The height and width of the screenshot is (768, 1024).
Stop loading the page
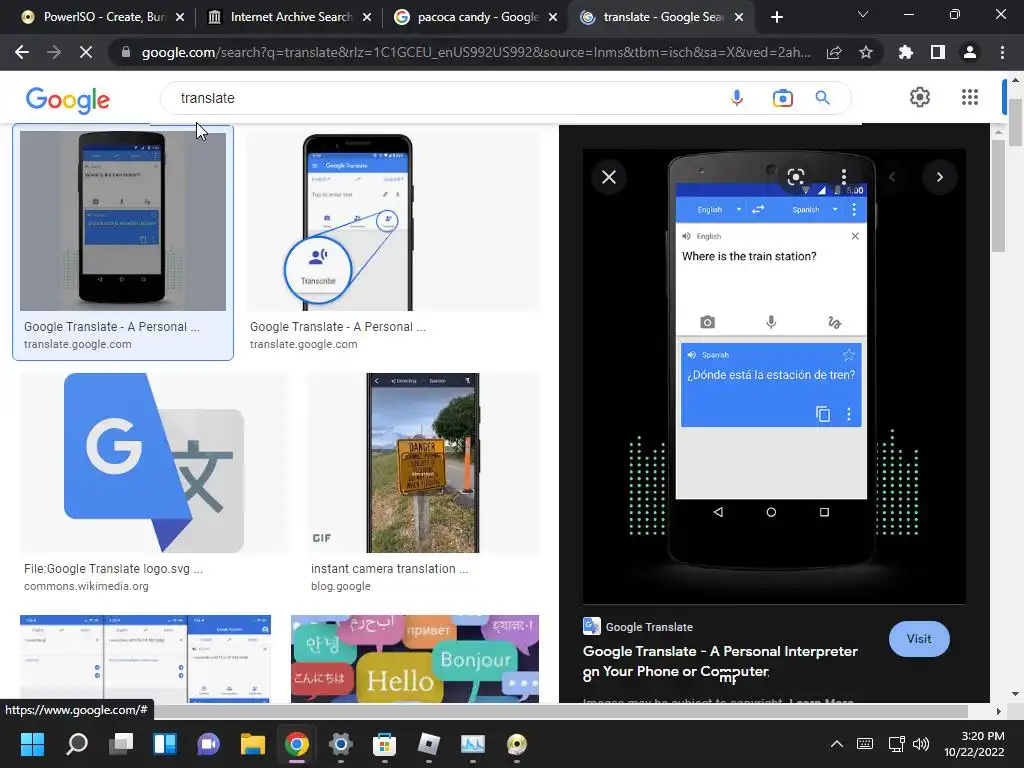(x=86, y=52)
